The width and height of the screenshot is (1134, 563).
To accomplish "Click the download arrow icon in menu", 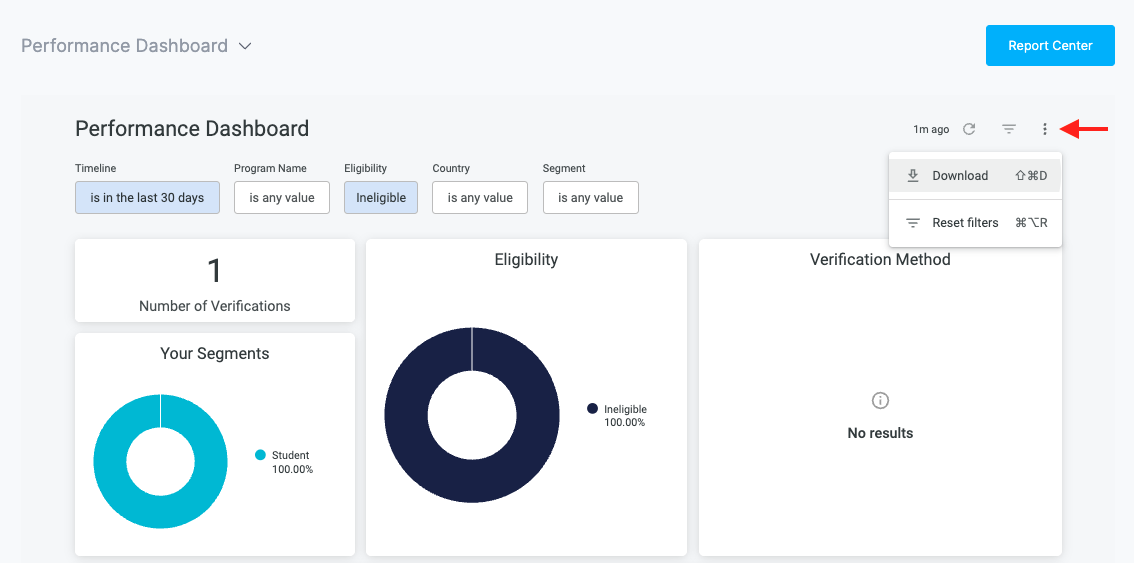I will click(912, 176).
